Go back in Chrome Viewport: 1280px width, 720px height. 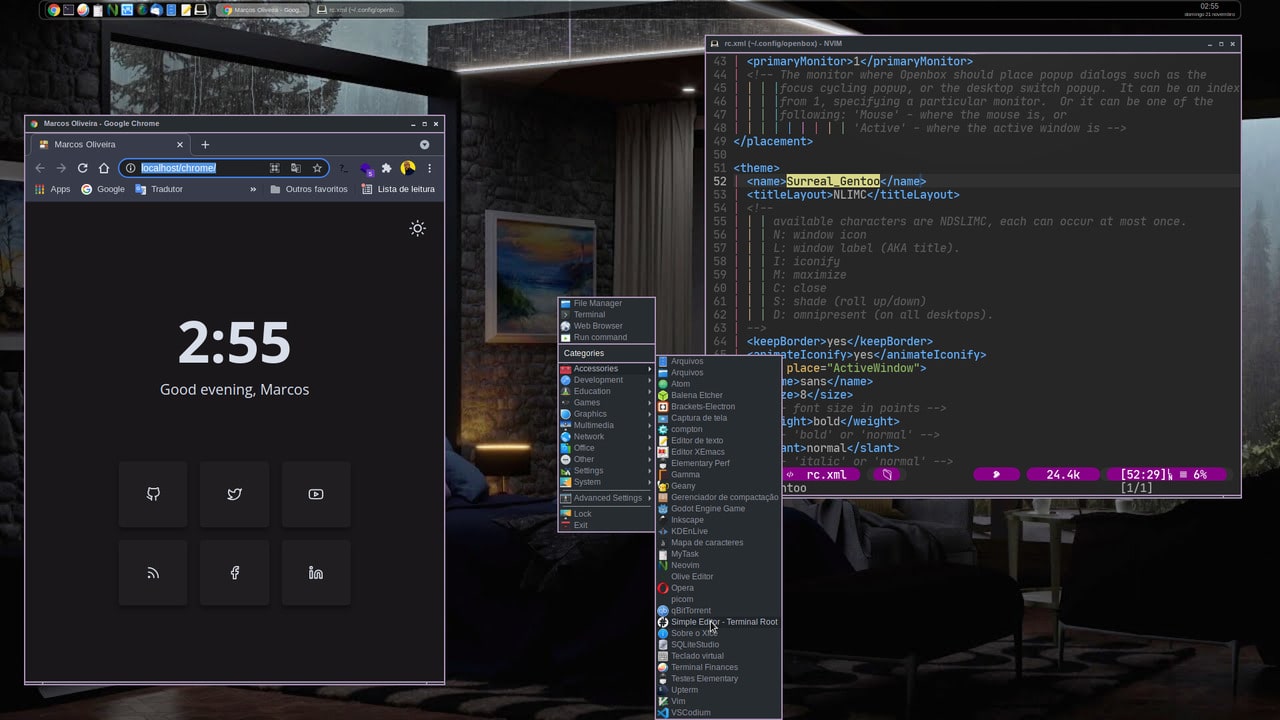(40, 168)
